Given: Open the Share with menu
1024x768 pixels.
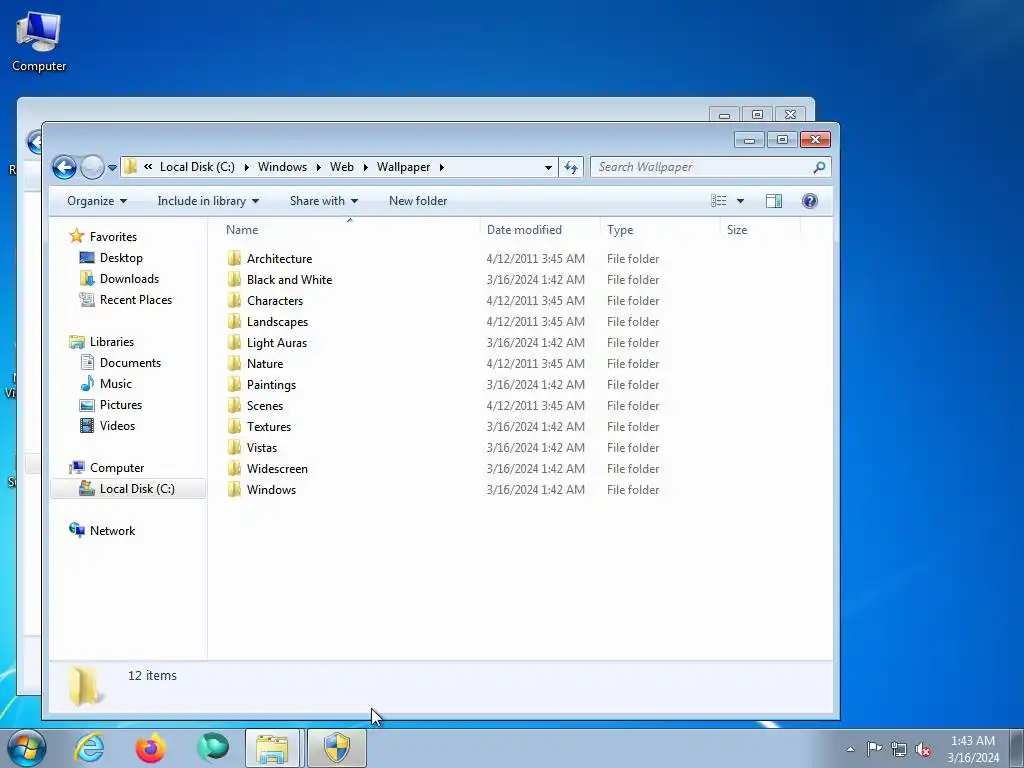Looking at the screenshot, I should tap(324, 201).
